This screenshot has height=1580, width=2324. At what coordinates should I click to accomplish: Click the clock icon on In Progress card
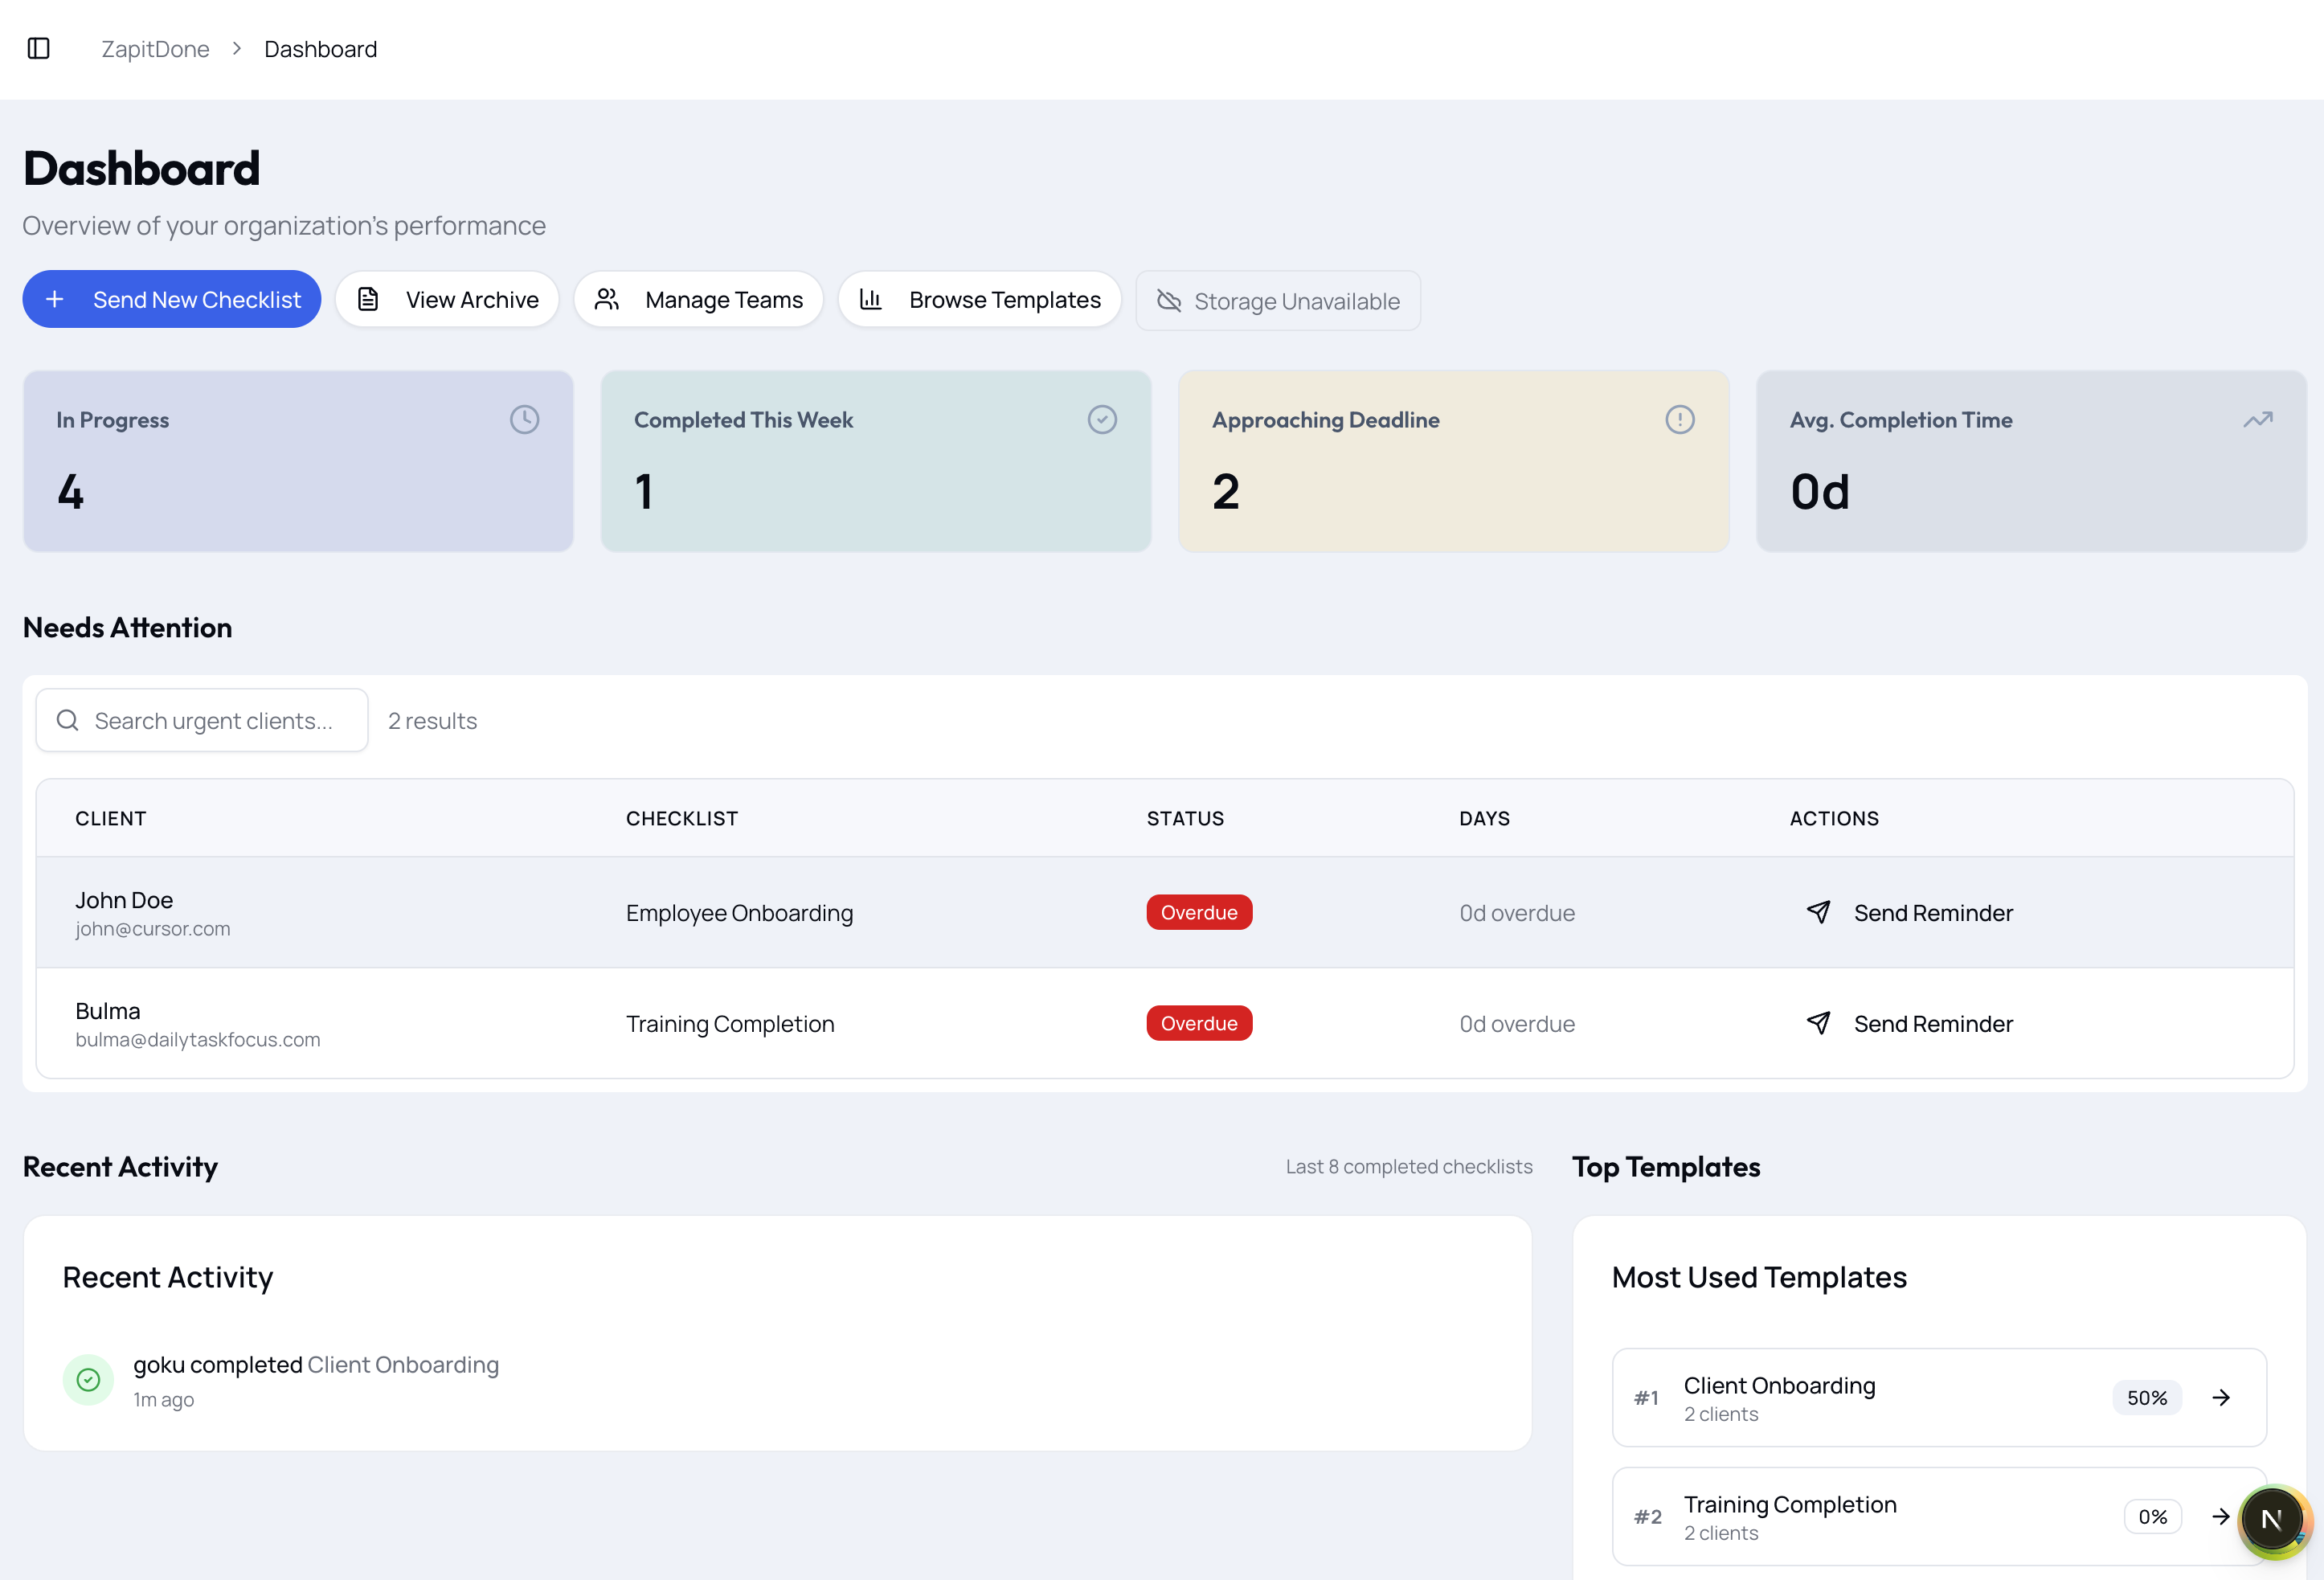[x=524, y=419]
